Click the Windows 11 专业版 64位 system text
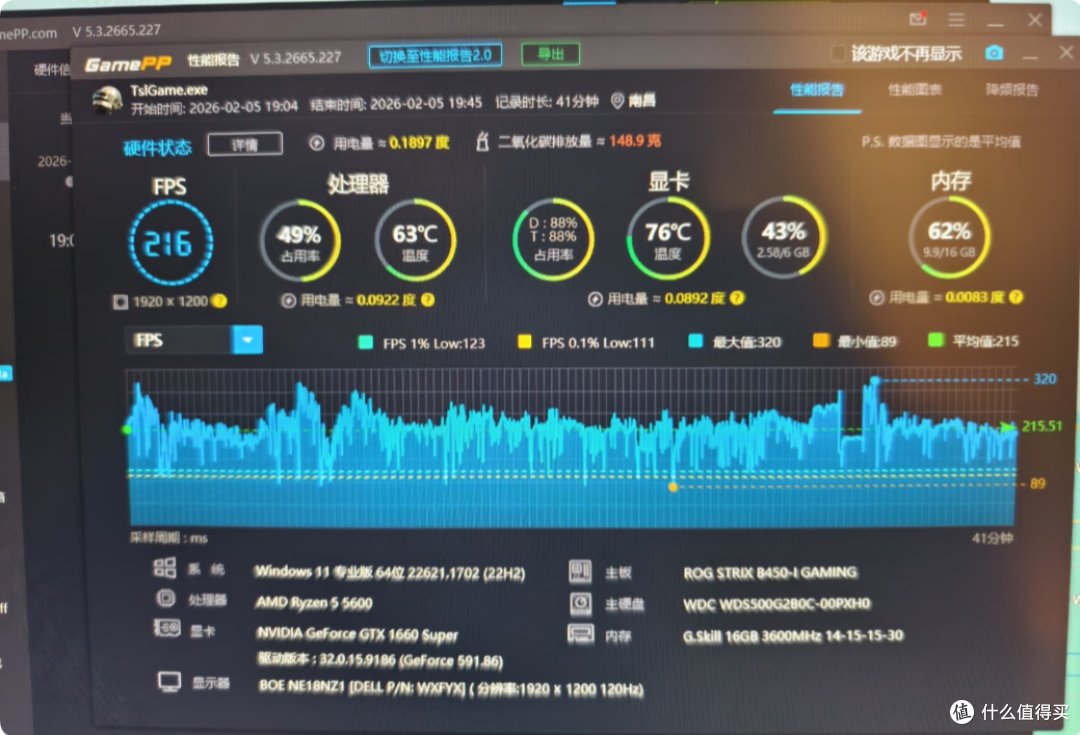1080x735 pixels. tap(389, 572)
